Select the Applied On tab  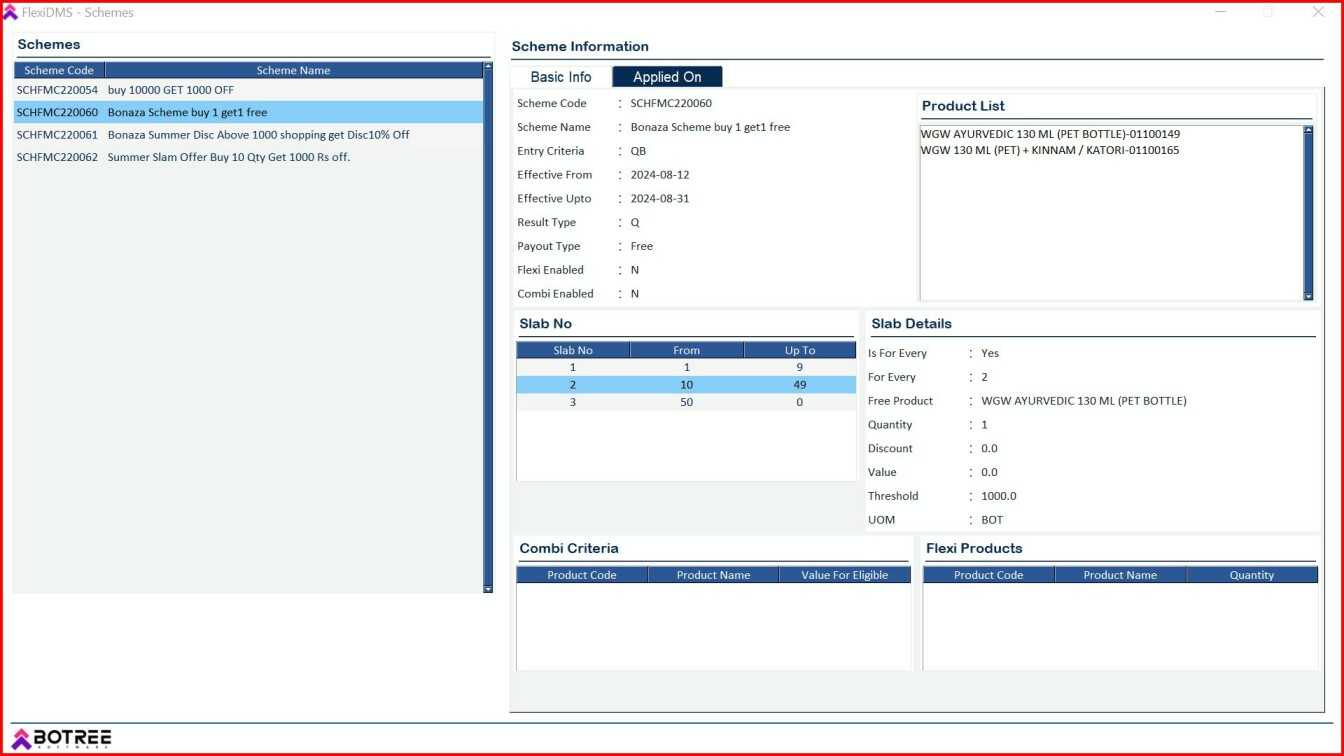tap(666, 76)
